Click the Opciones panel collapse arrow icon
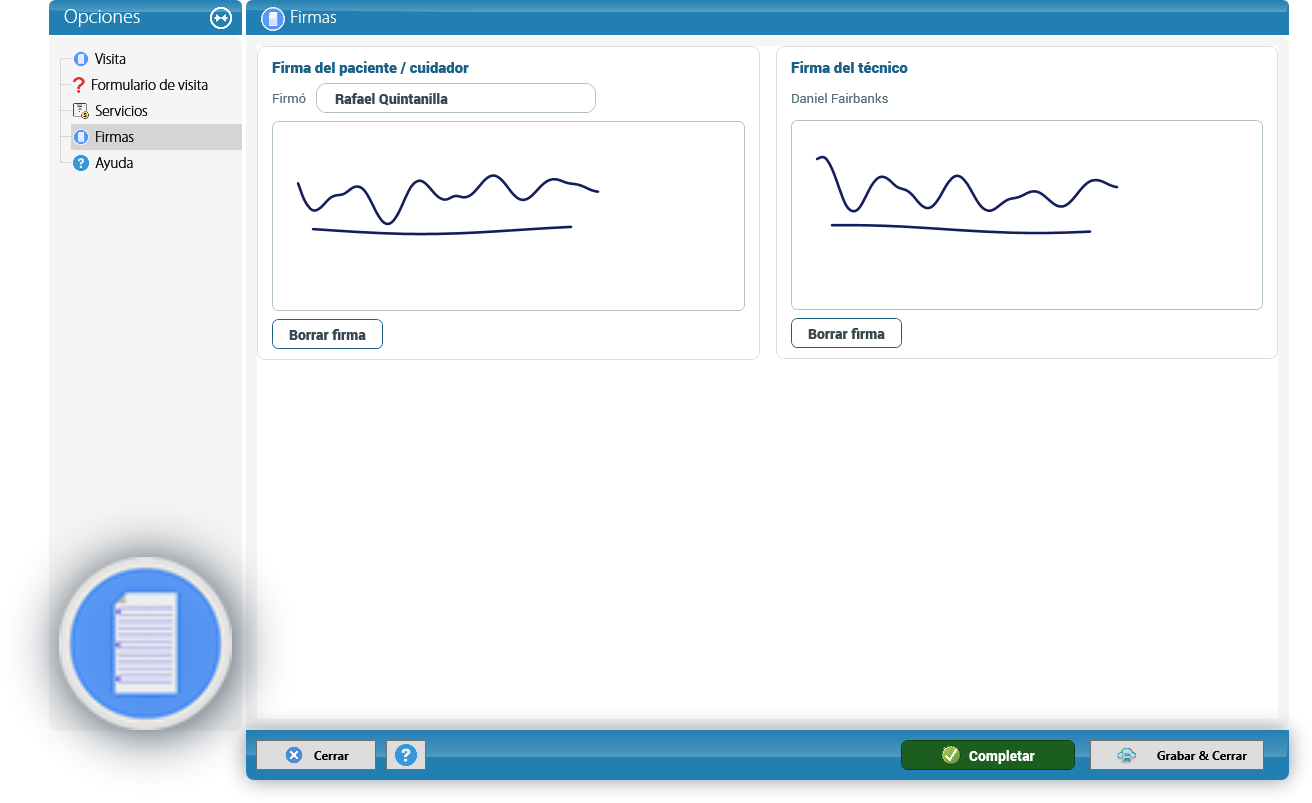This screenshot has height=803, width=1312. click(221, 18)
